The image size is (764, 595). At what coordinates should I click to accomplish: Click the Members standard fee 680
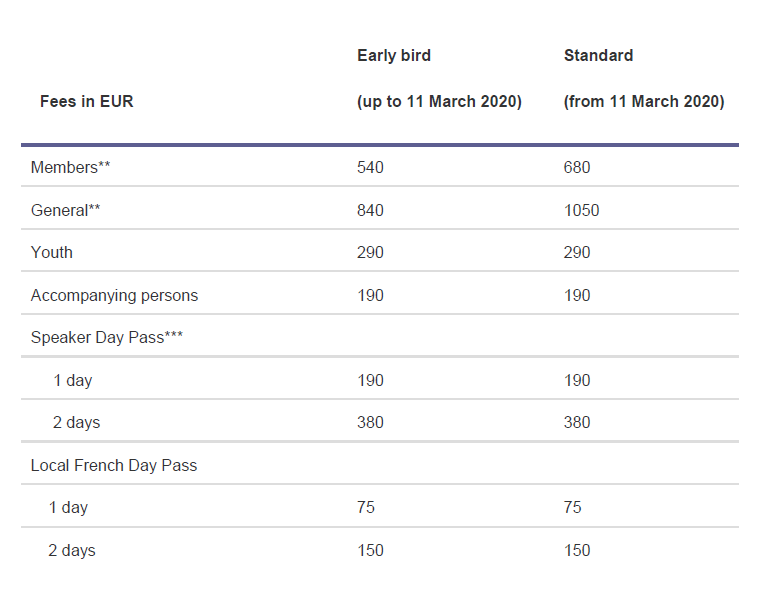tap(577, 167)
